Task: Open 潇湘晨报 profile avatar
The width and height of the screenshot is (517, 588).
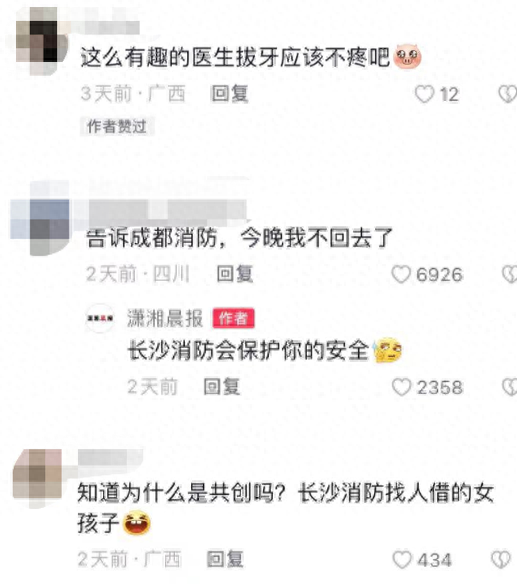Action: [x=100, y=318]
